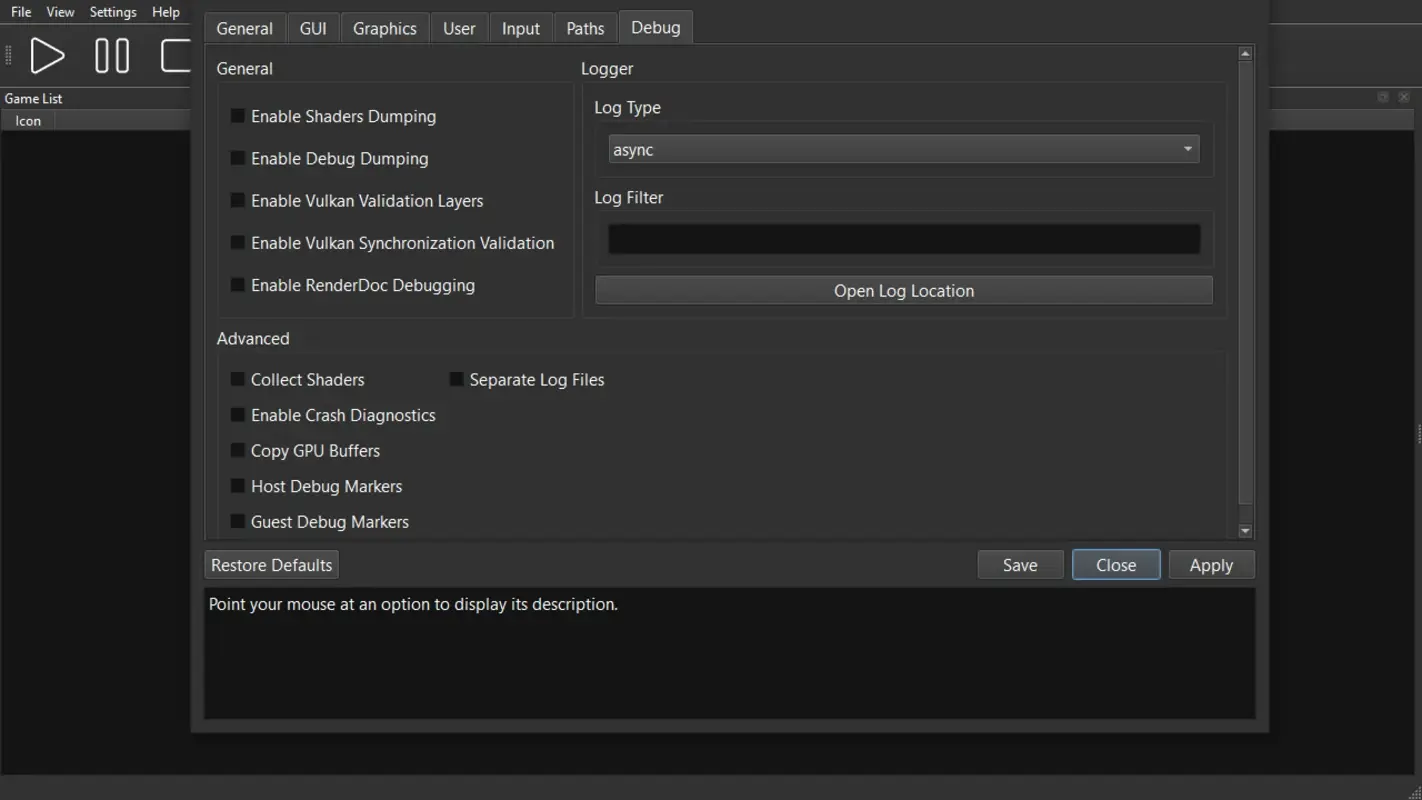Stop emulation using the stop icon

pyautogui.click(x=175, y=56)
